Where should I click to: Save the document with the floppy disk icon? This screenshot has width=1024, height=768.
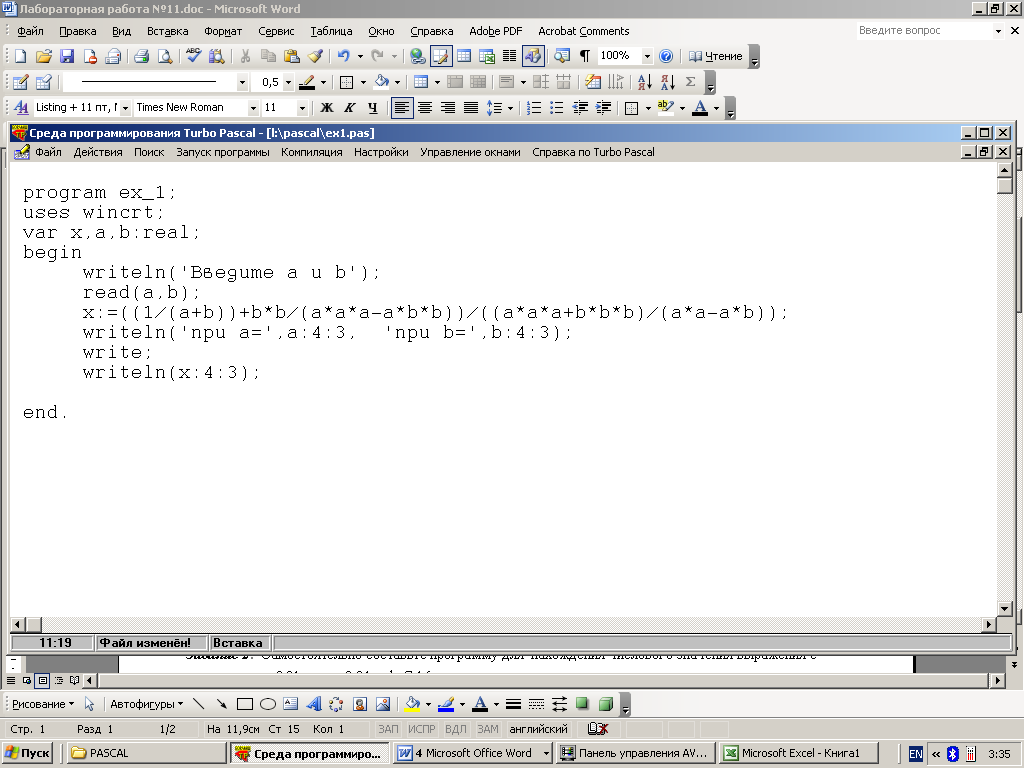tap(67, 56)
